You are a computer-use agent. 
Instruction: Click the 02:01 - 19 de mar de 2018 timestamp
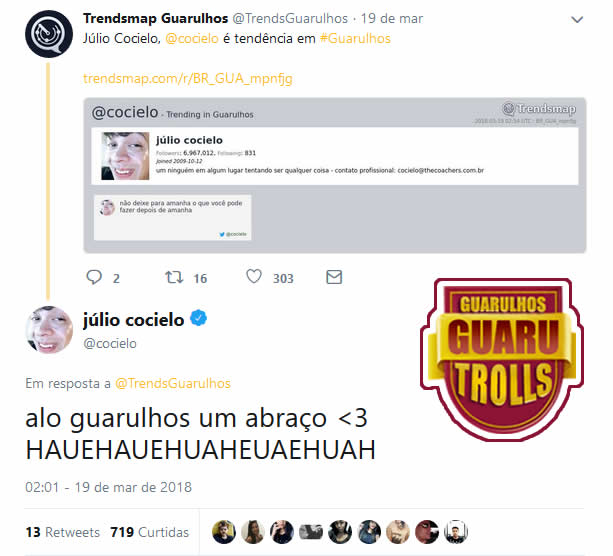[x=108, y=487]
